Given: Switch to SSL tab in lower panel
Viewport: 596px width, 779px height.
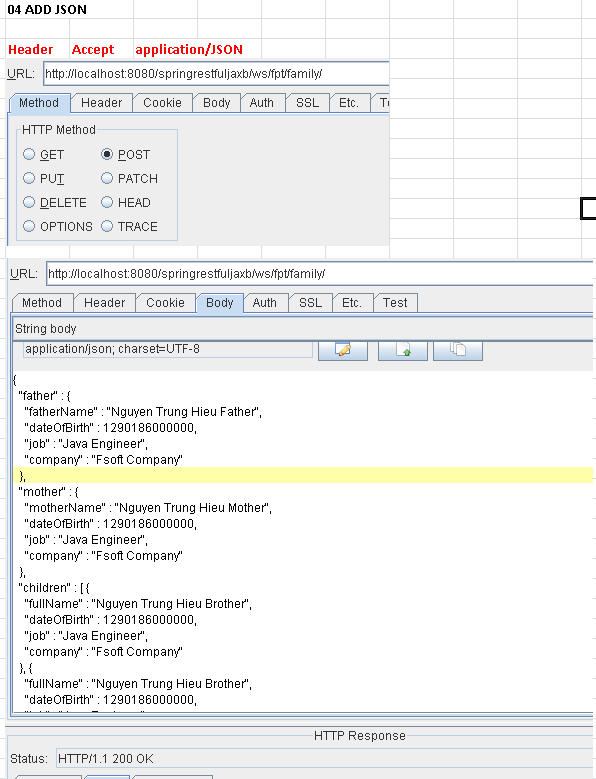Looking at the screenshot, I should click(x=310, y=303).
